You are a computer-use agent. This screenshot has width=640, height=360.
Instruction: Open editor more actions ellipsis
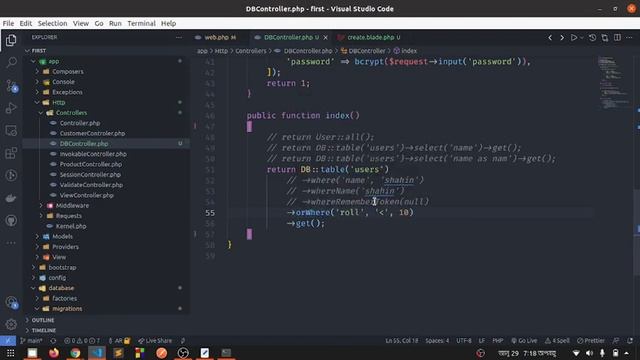[629, 38]
